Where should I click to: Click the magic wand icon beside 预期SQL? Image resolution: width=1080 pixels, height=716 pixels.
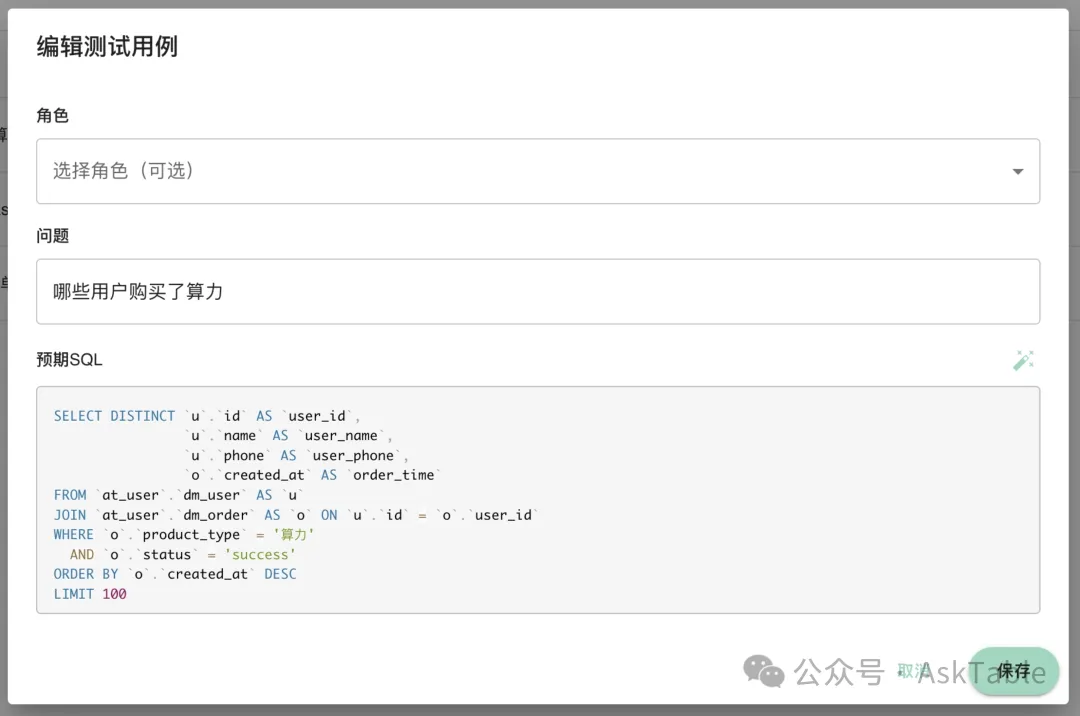pyautogui.click(x=1023, y=361)
